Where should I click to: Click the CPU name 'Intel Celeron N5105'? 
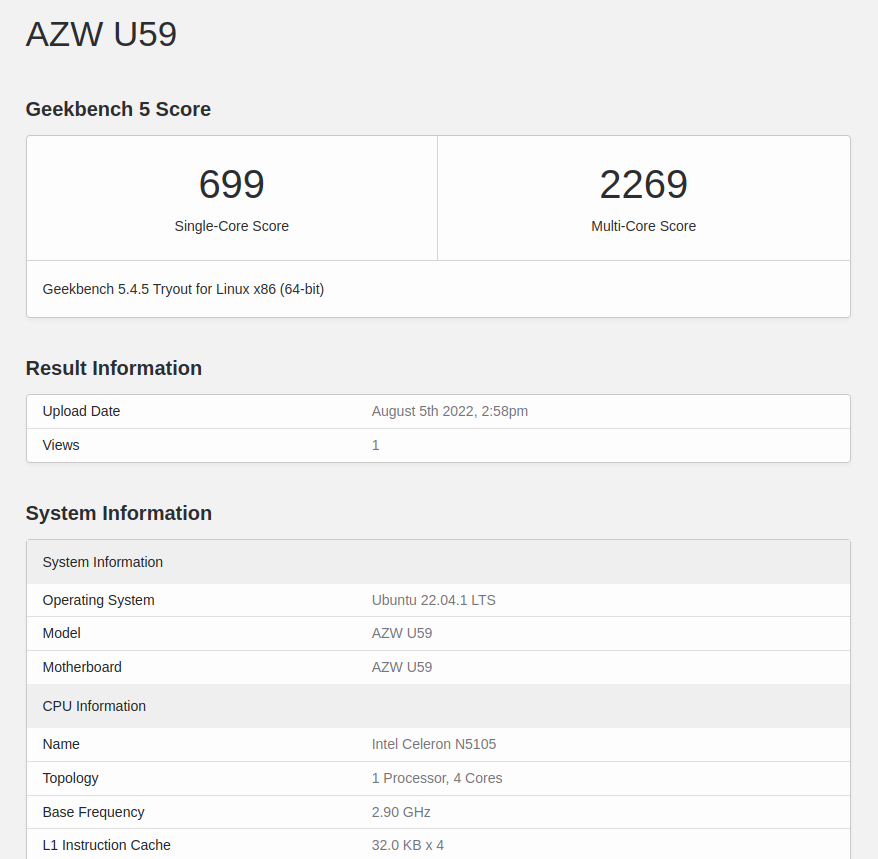tap(434, 744)
